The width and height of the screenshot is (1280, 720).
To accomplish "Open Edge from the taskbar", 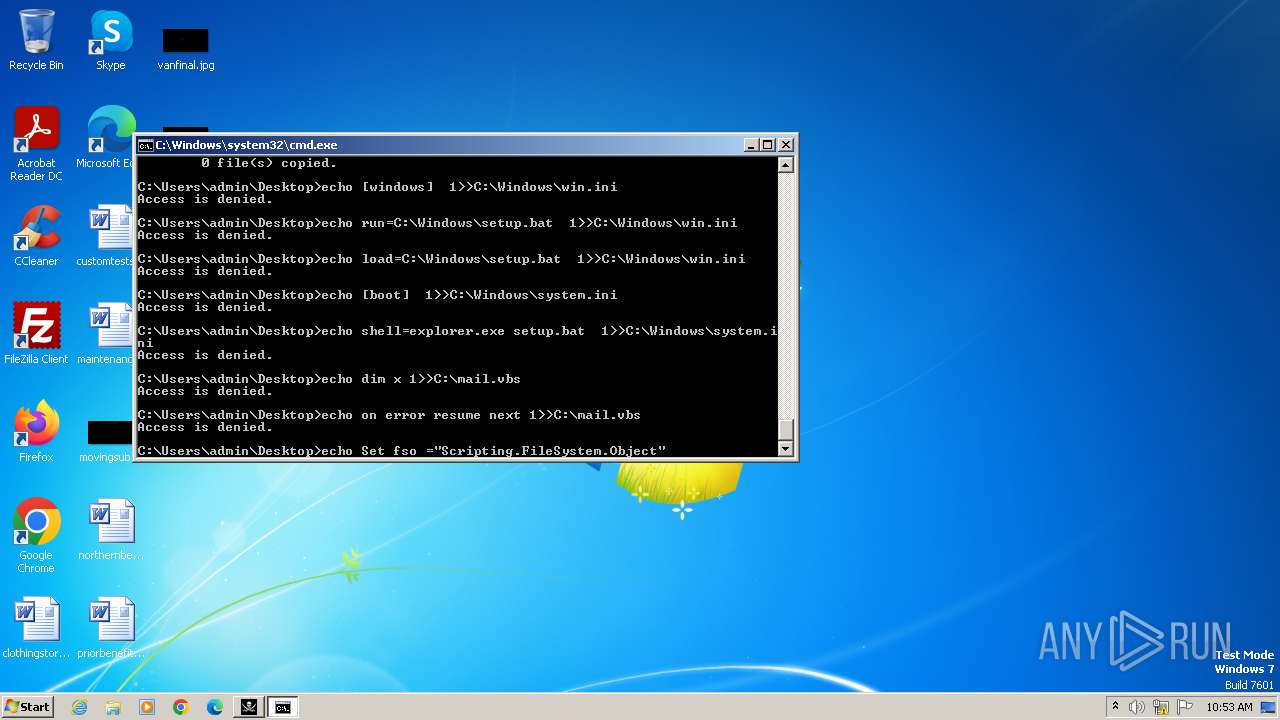I will (x=215, y=707).
